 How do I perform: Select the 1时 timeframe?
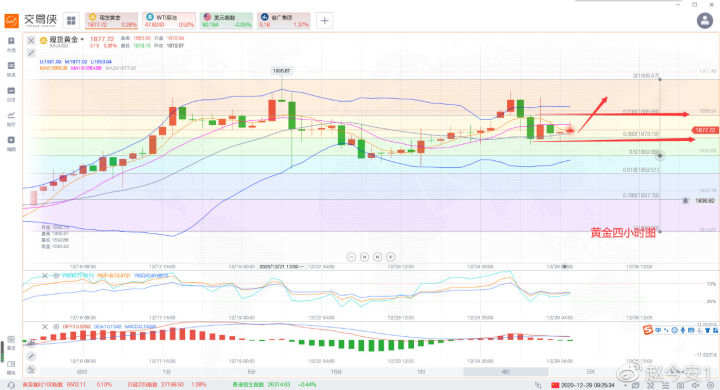point(421,372)
